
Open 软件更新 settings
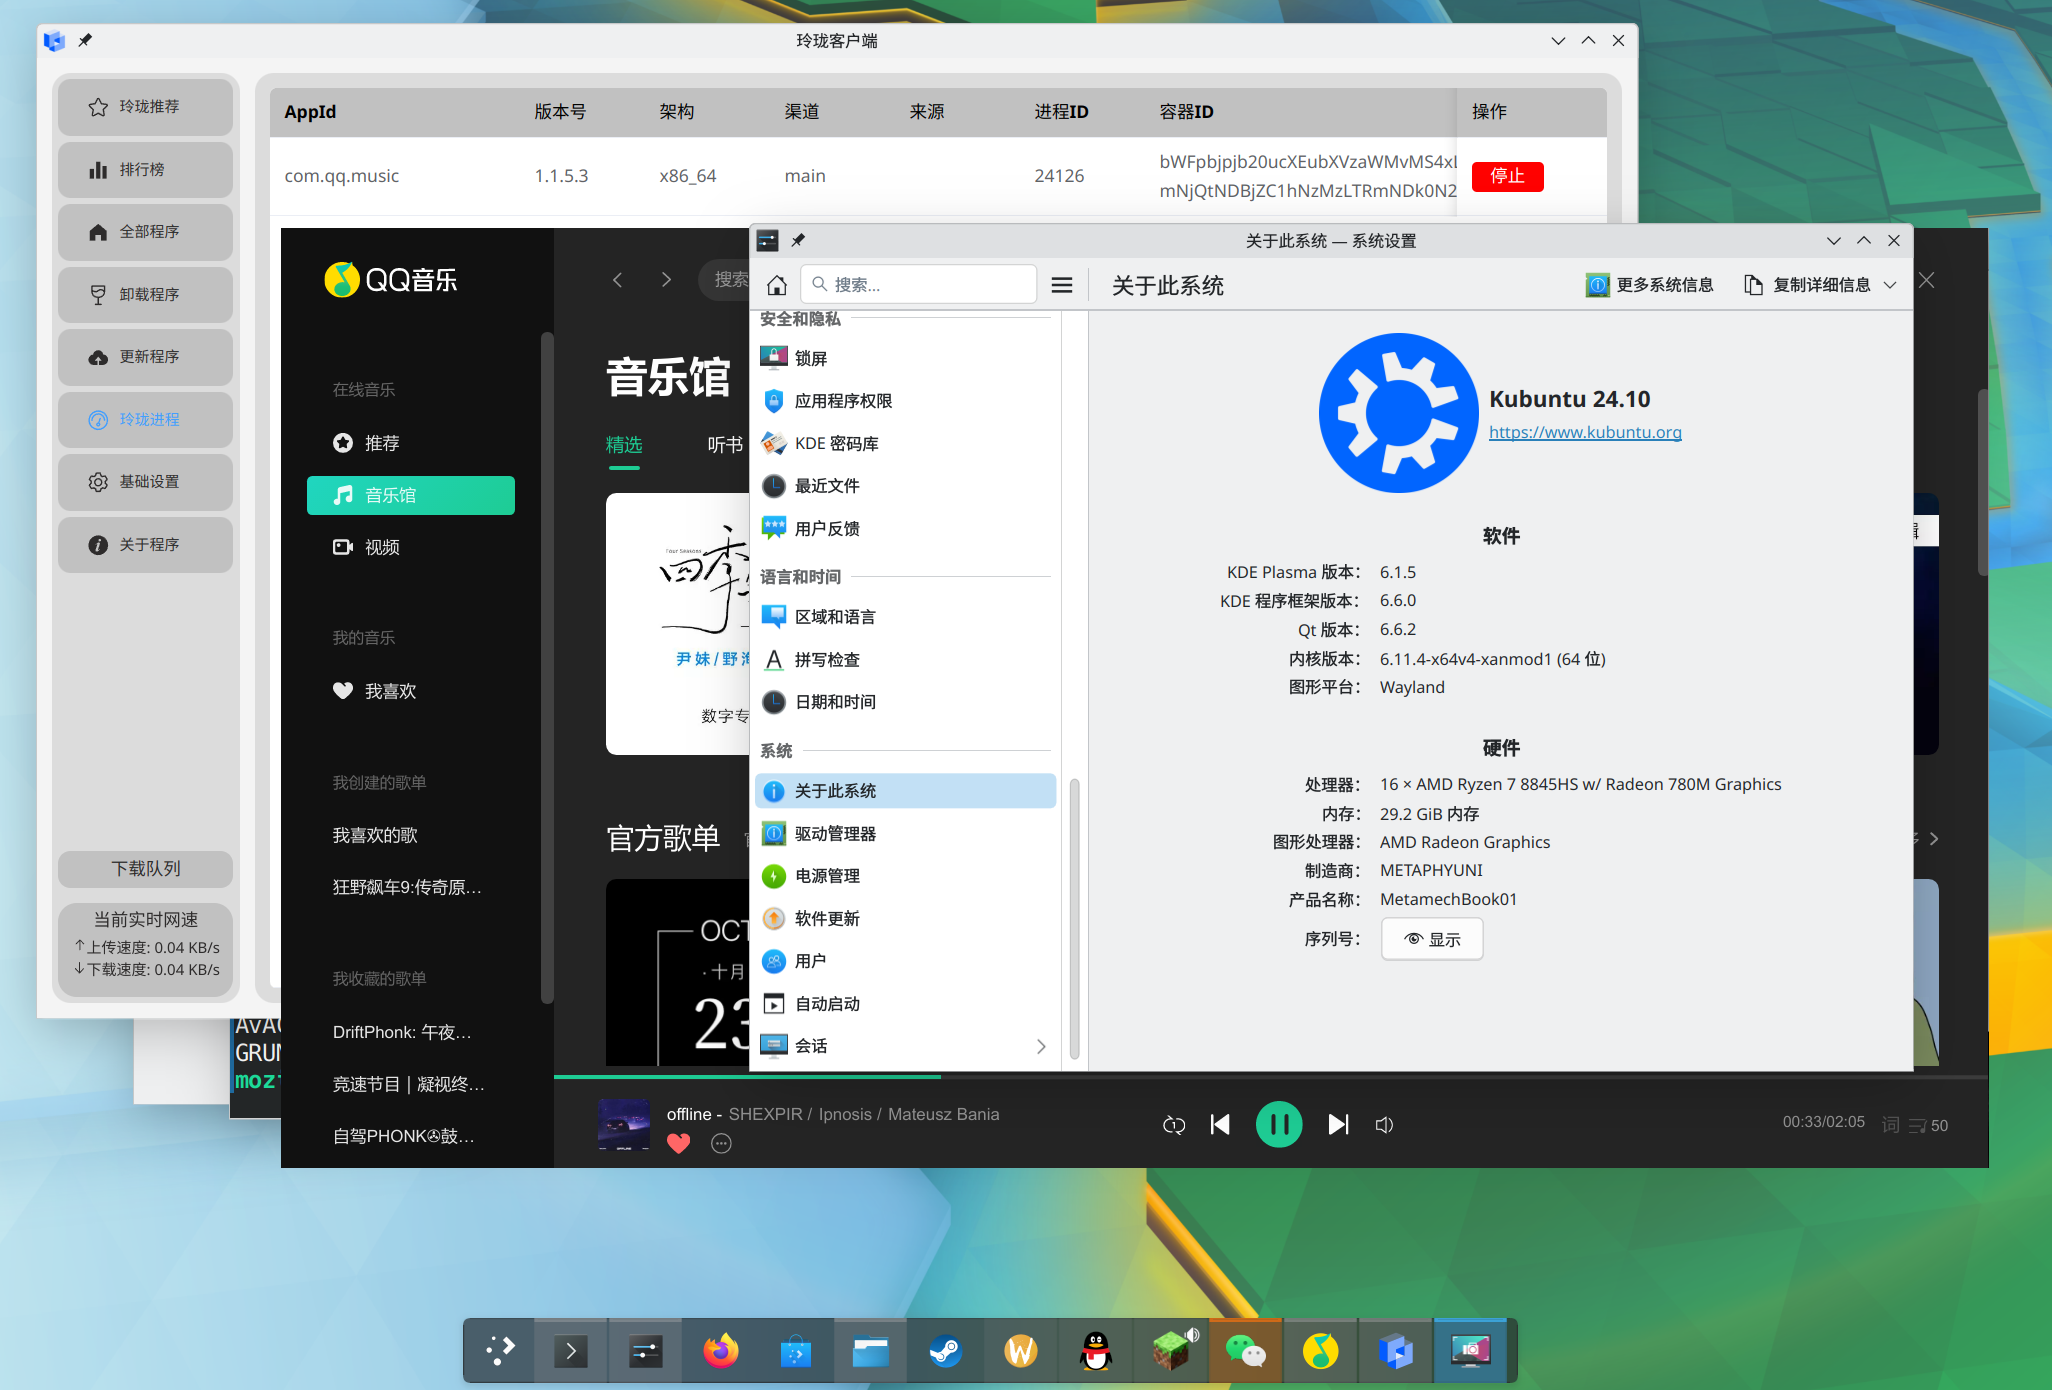click(x=905, y=919)
